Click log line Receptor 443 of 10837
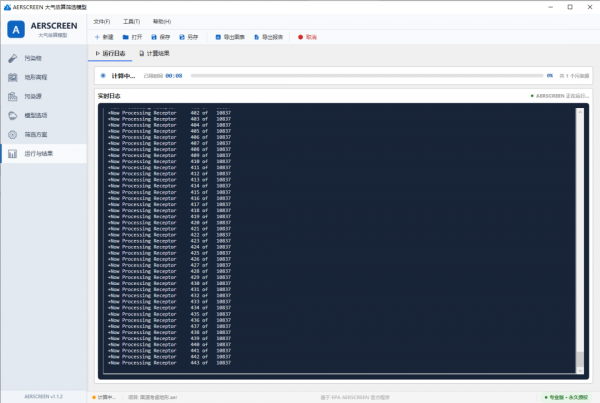This screenshot has width=600, height=403. [x=170, y=362]
